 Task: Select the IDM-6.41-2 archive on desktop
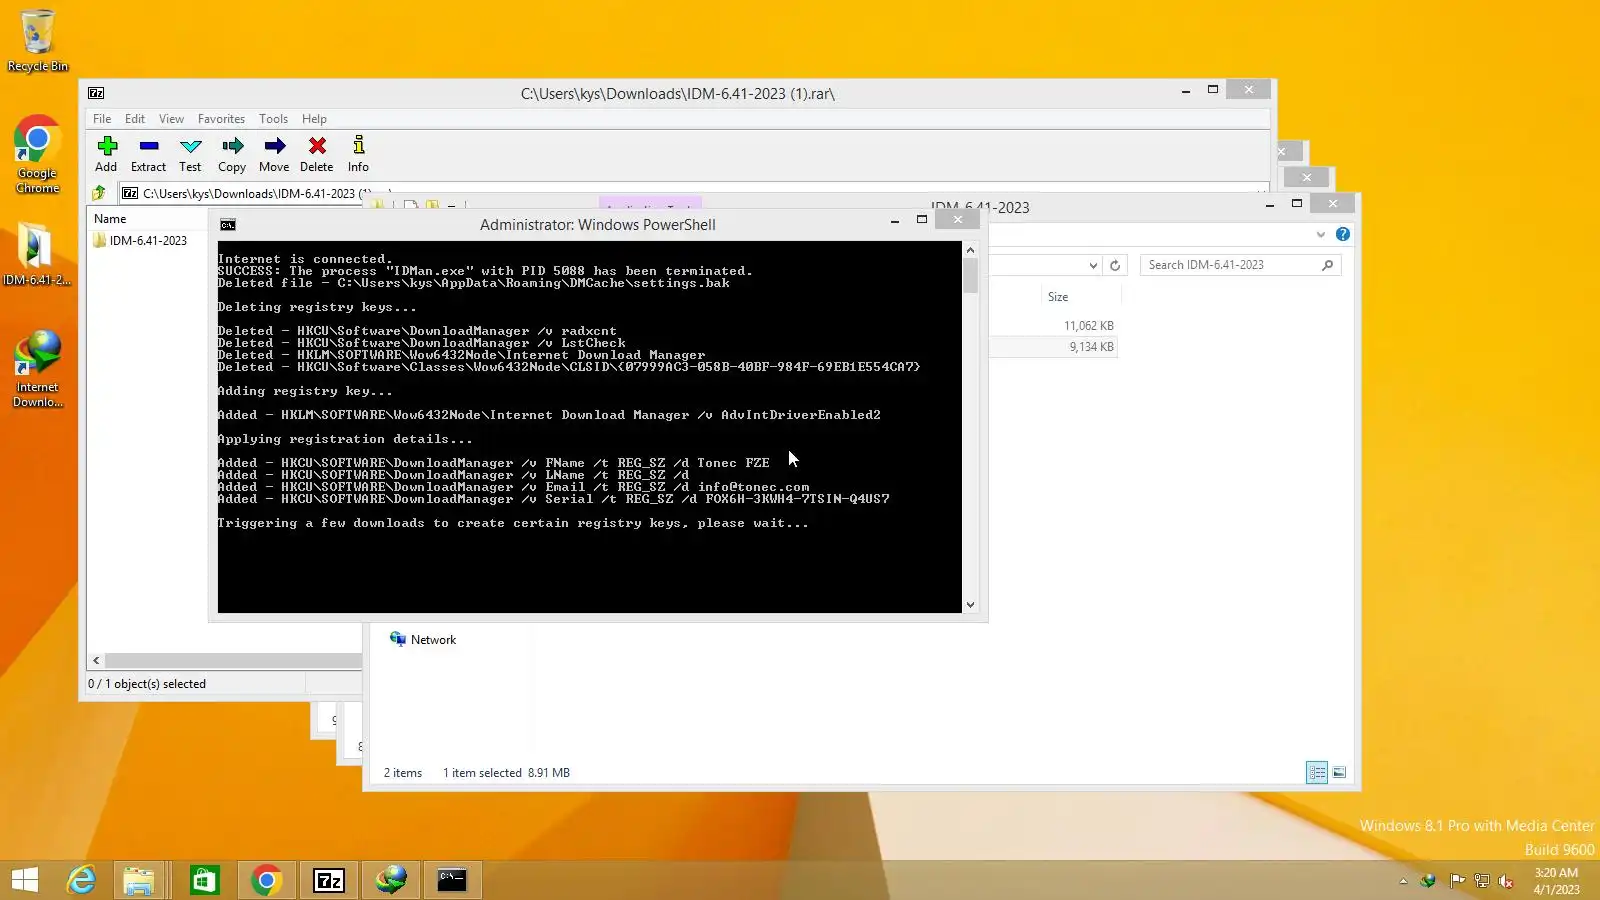click(36, 256)
